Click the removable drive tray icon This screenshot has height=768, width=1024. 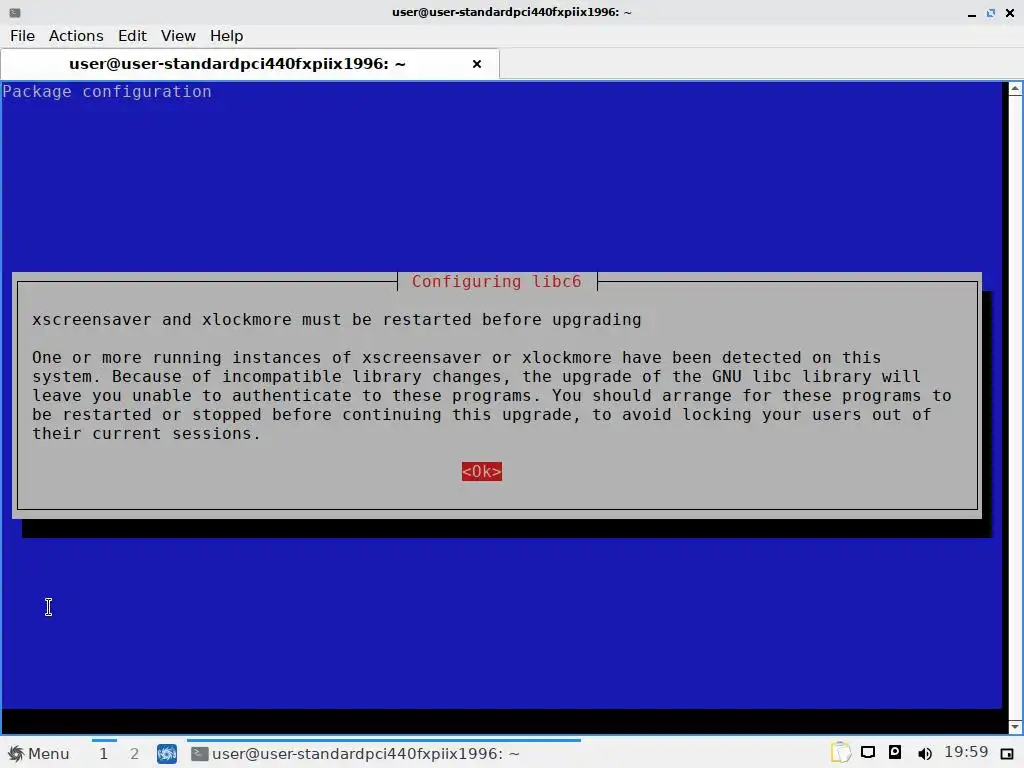coord(895,752)
